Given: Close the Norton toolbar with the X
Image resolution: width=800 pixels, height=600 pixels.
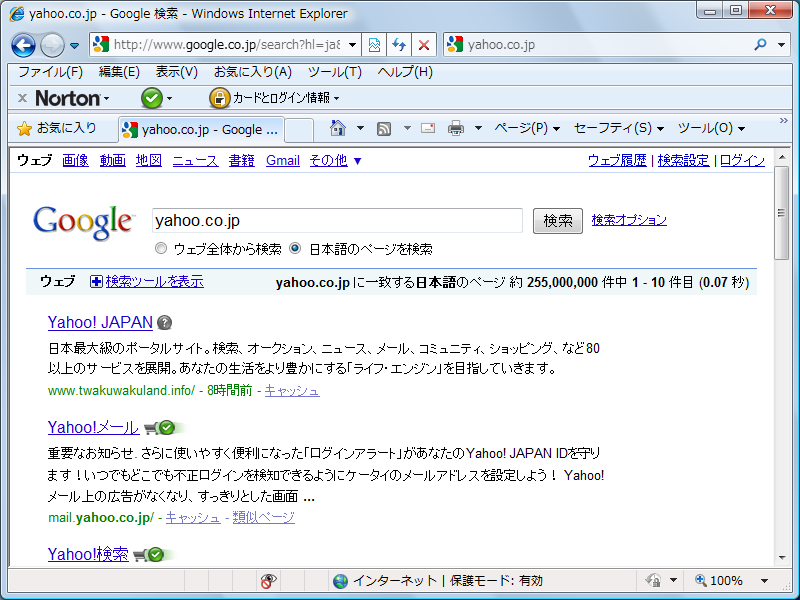Looking at the screenshot, I should point(22,98).
